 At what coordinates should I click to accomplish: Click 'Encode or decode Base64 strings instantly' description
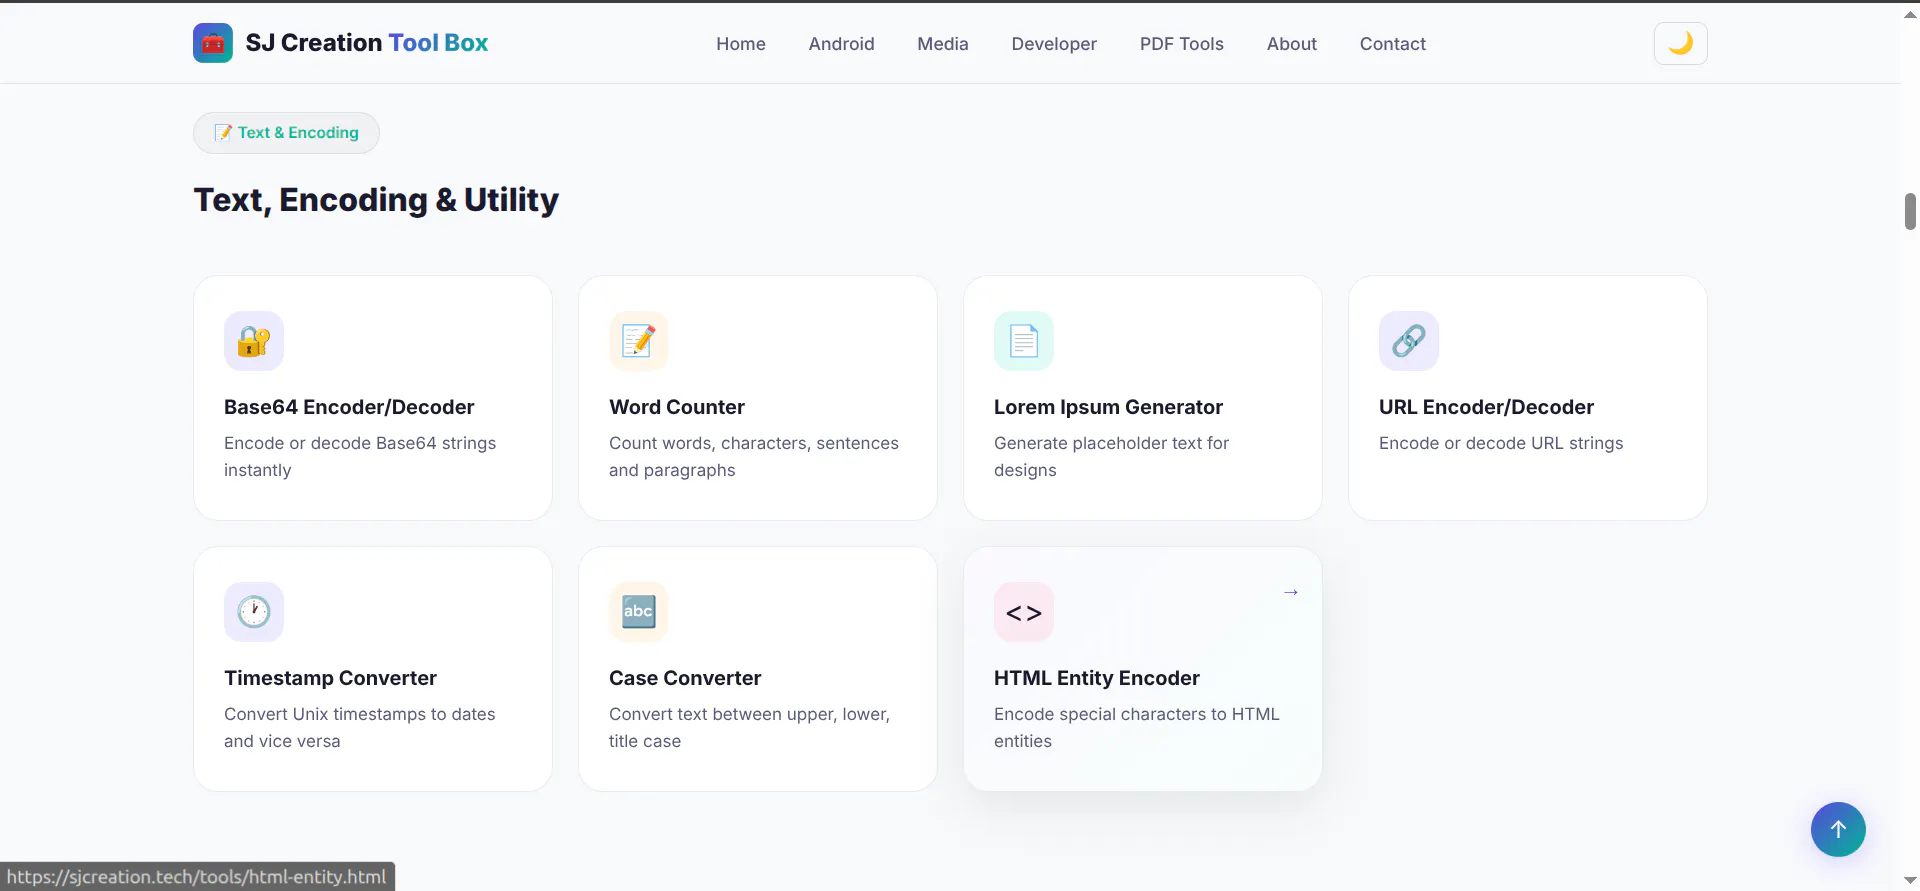pos(360,456)
